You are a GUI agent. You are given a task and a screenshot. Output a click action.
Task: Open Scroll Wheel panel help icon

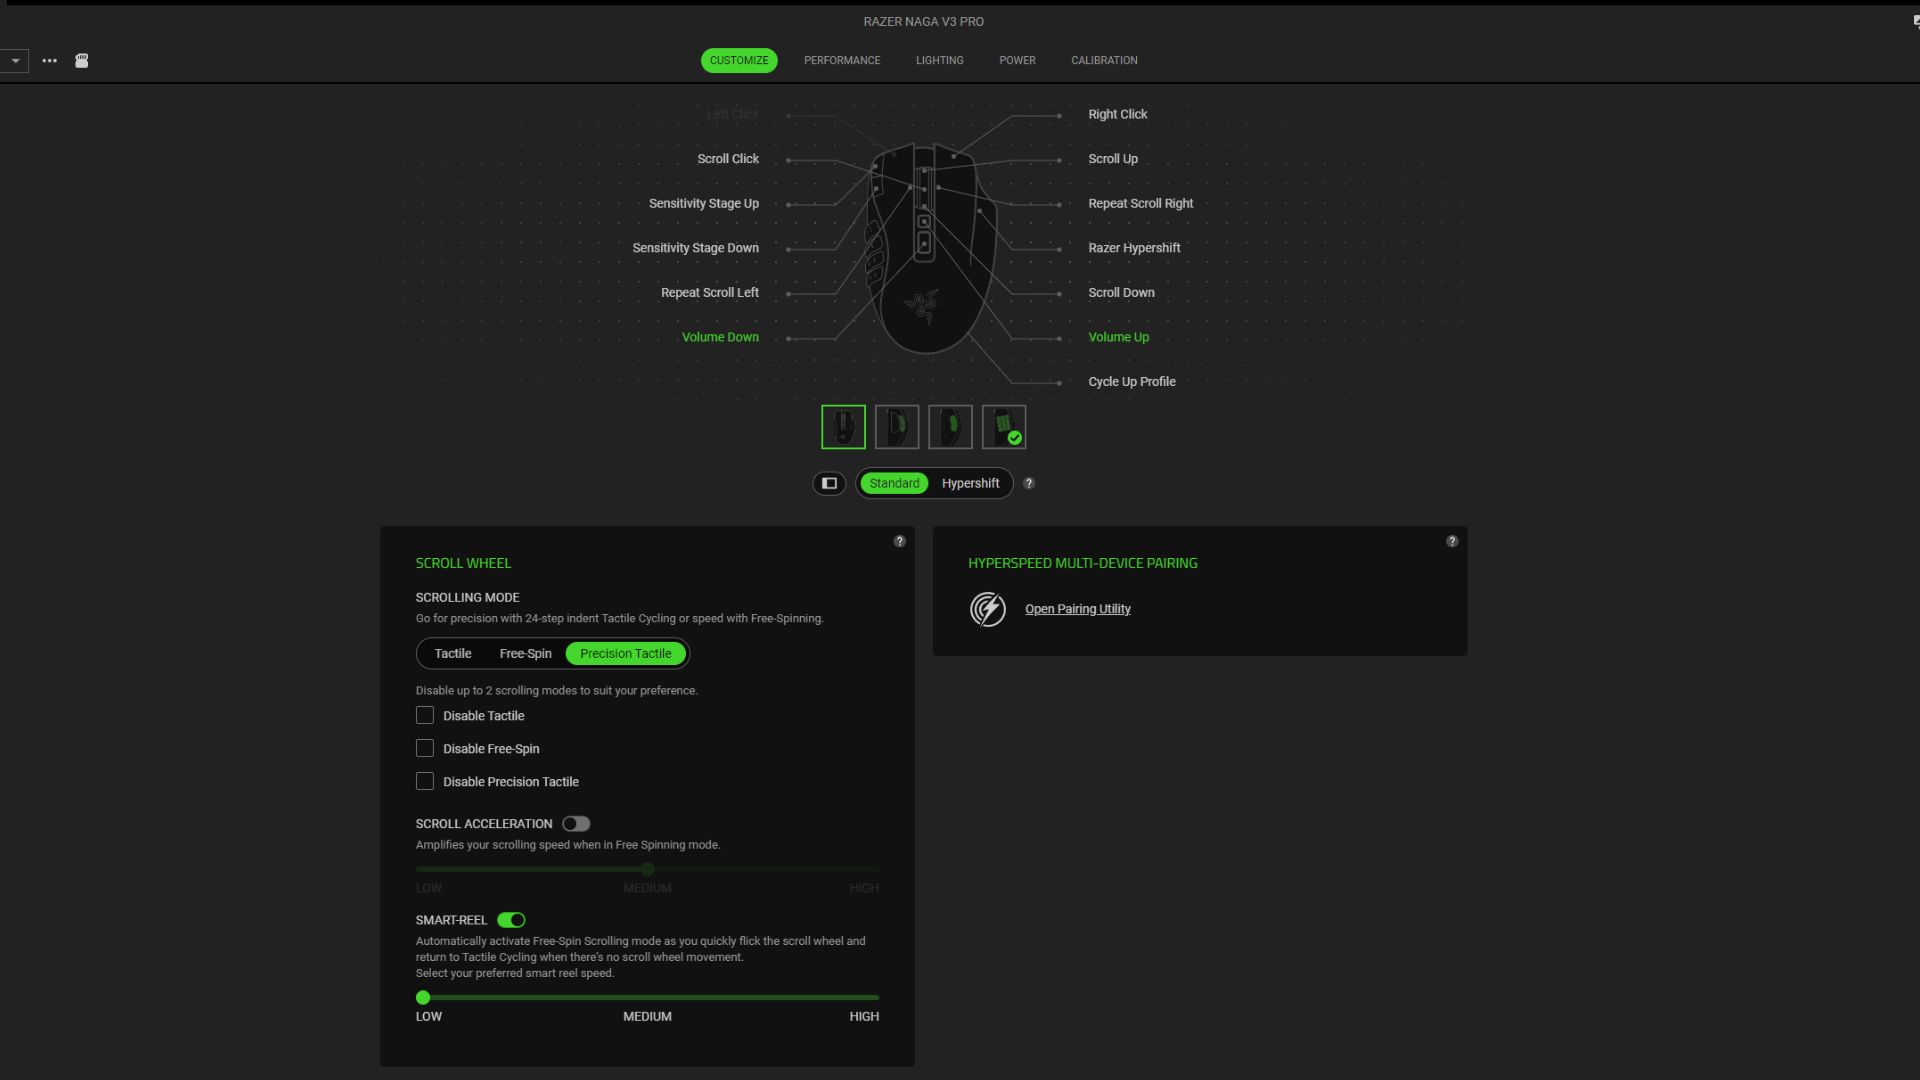[x=900, y=541]
